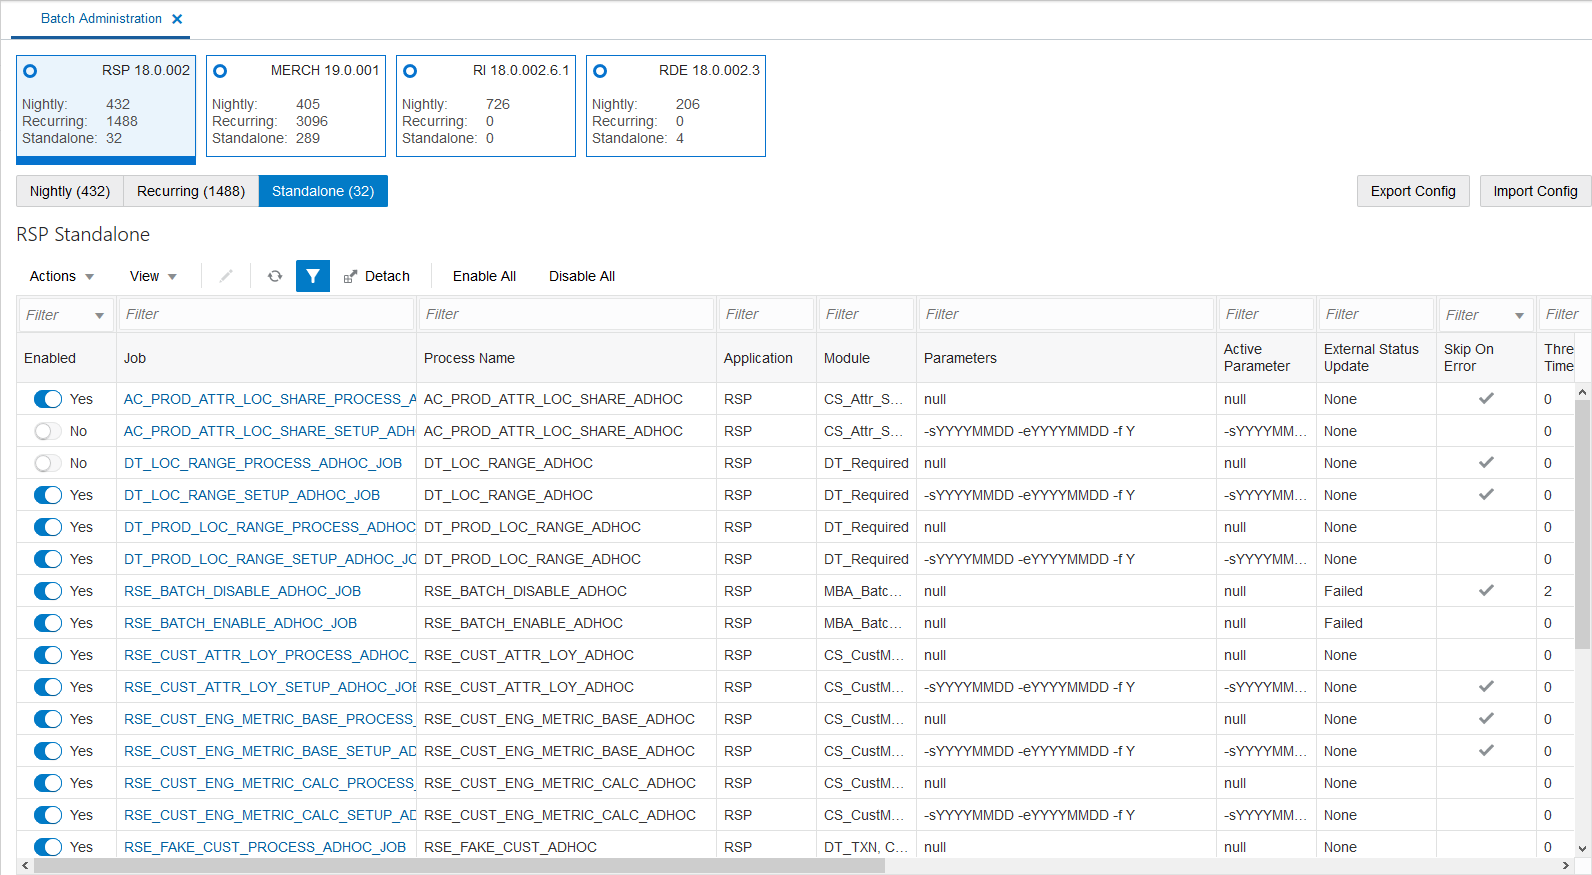Enable AC_PROD_ATTR_LOC_SHARE_SETUP_ADHOC job toggle

tap(48, 431)
